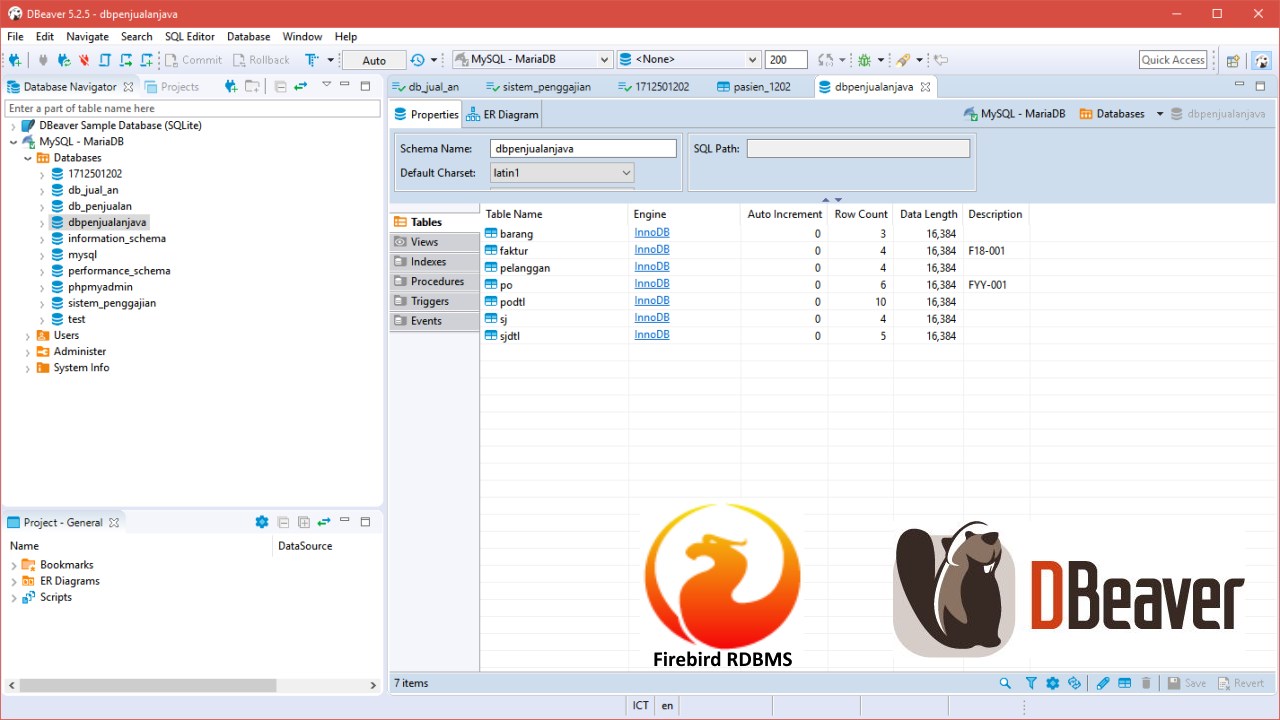This screenshot has height=720, width=1280.
Task: Click the Delete trash icon in the bottom bar
Action: [x=1146, y=683]
